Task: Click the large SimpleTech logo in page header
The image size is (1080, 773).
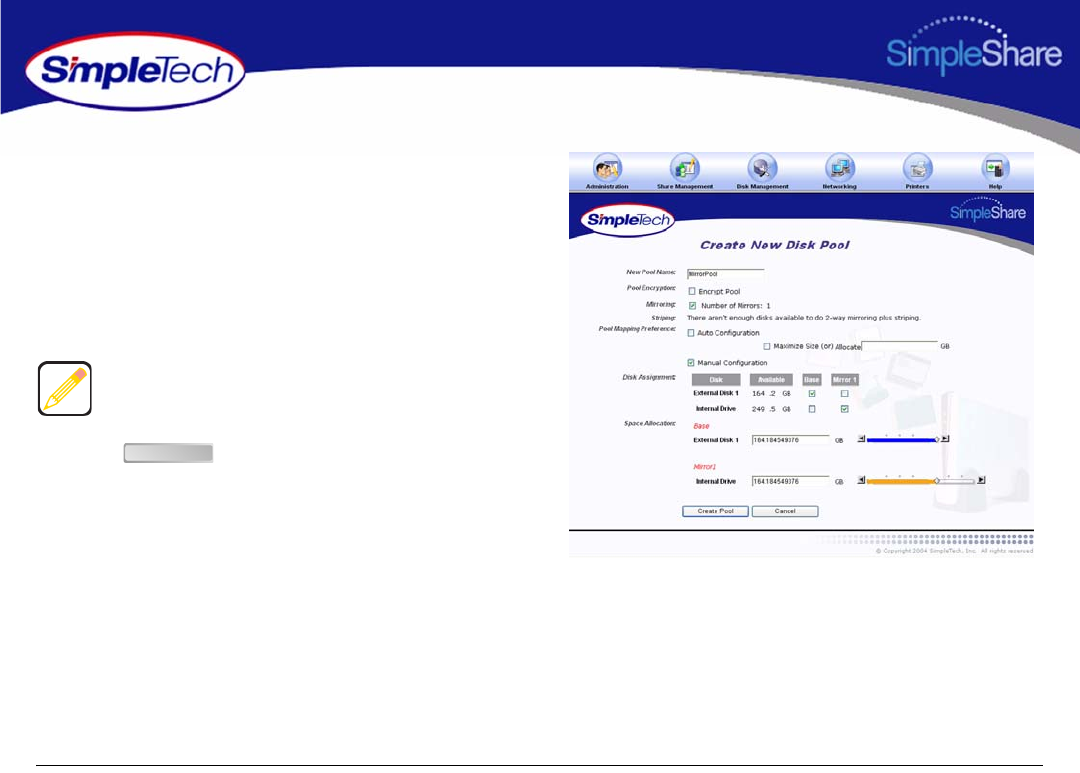Action: click(135, 71)
